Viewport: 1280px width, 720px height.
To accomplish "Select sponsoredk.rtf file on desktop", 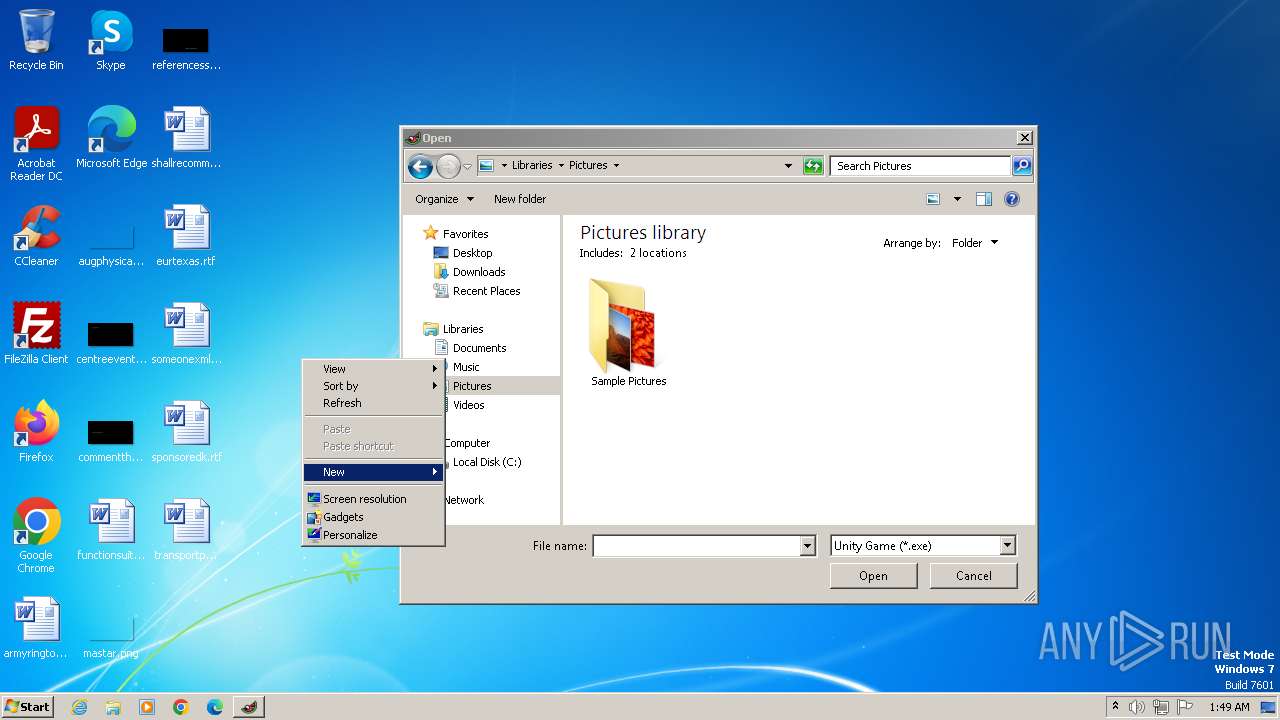I will click(186, 432).
